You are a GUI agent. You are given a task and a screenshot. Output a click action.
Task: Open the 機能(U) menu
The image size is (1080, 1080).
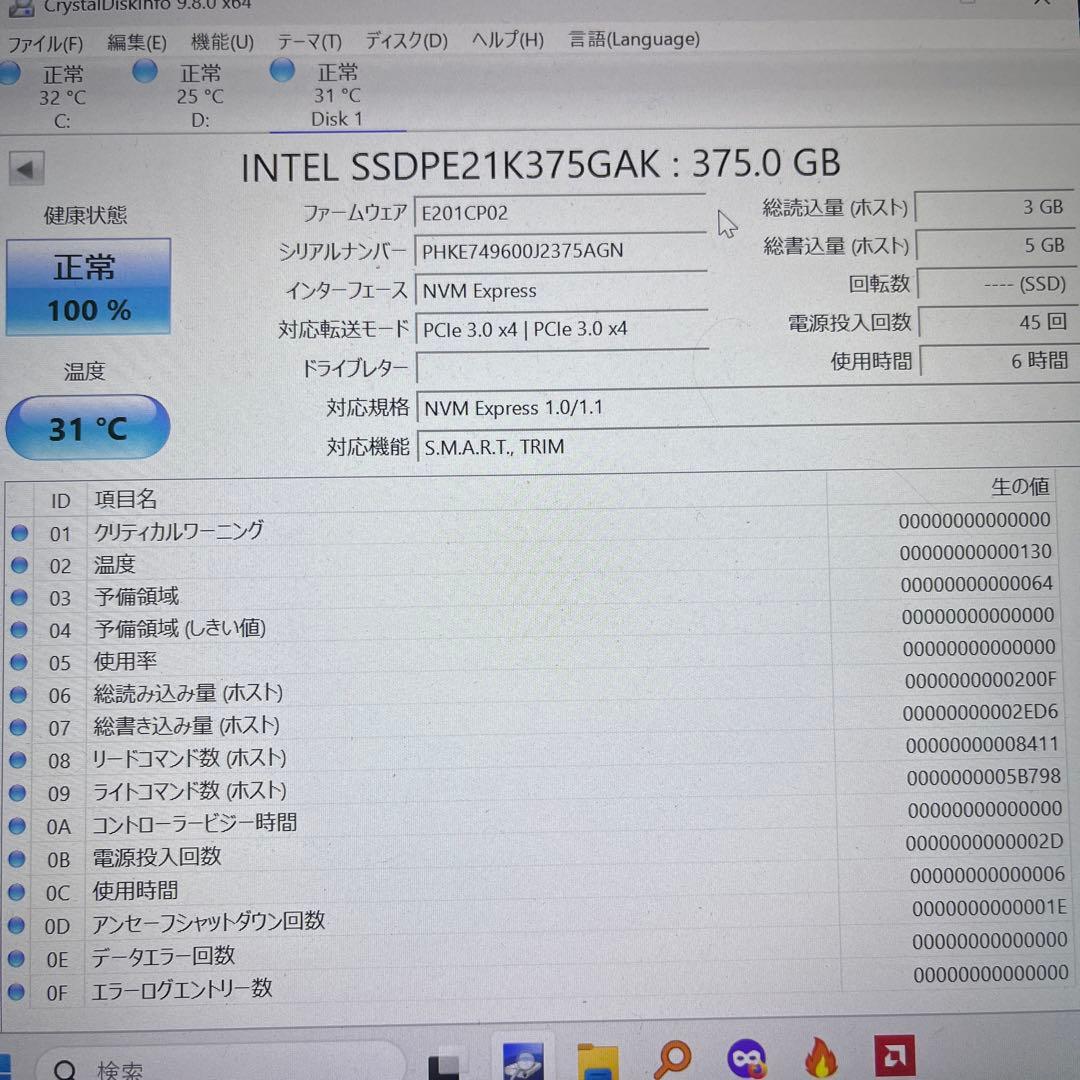coord(222,42)
